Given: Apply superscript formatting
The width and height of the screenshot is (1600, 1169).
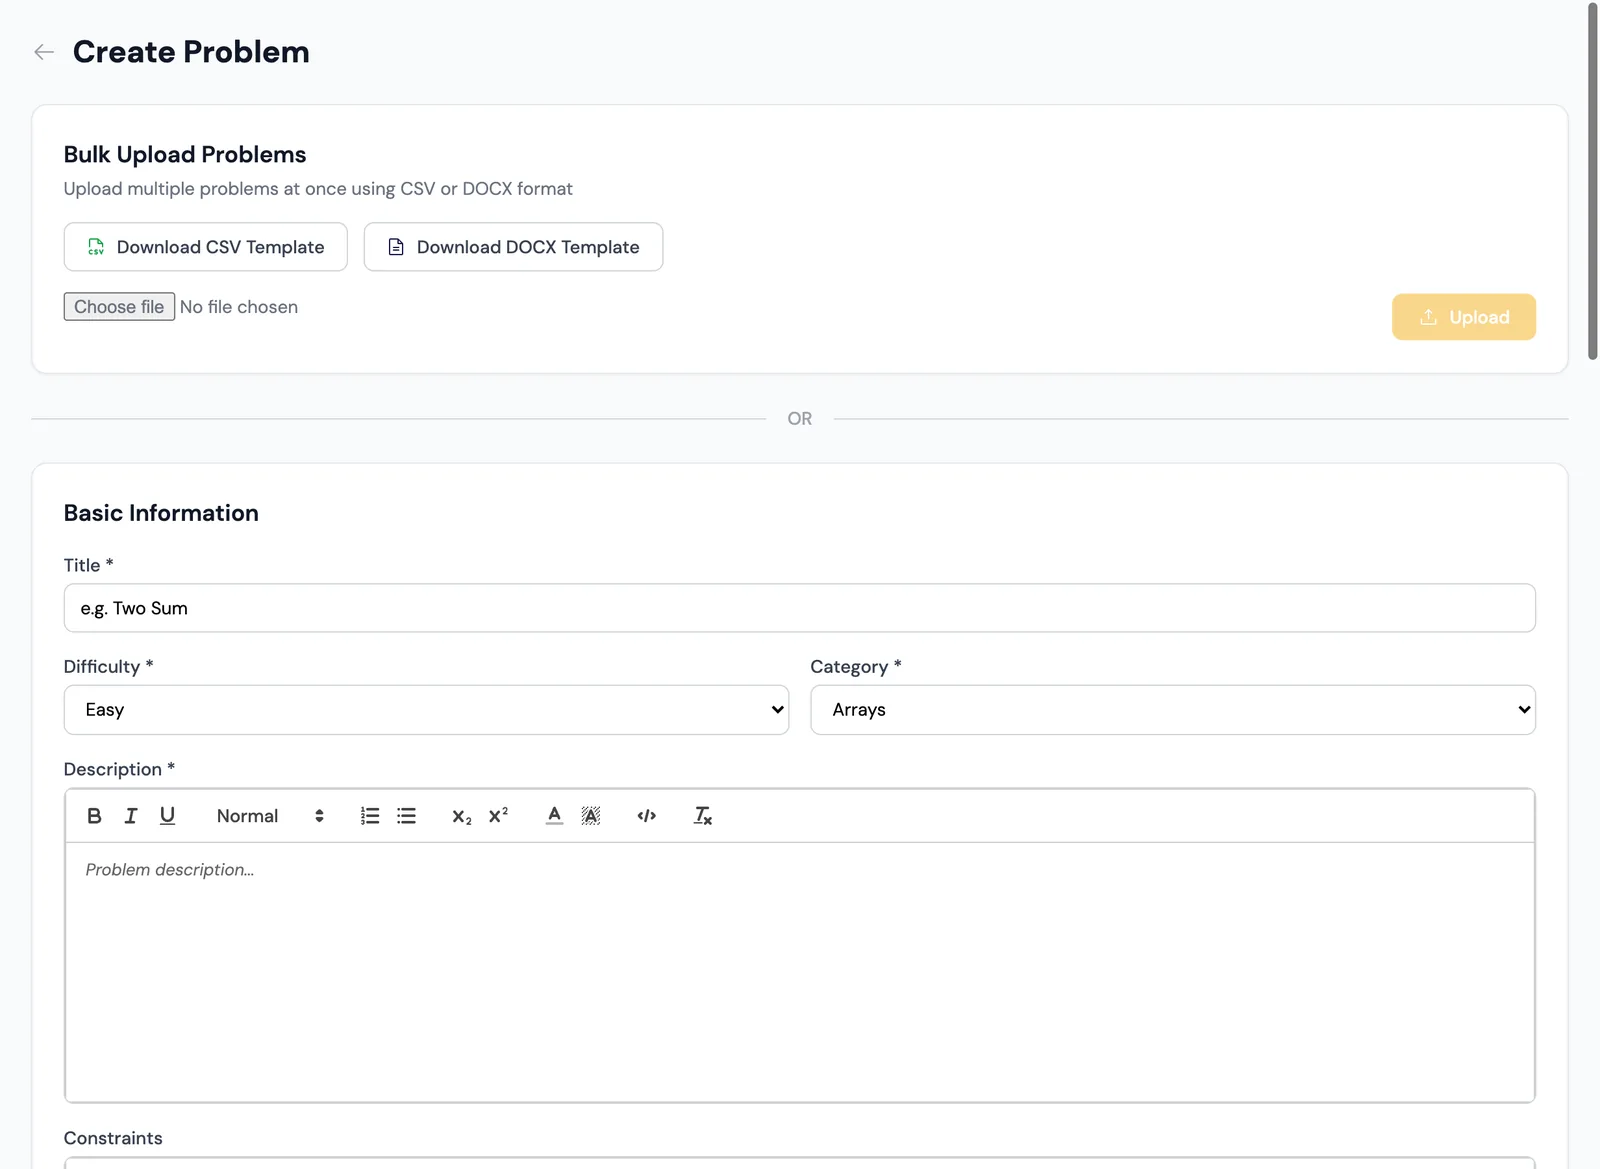Looking at the screenshot, I should 498,816.
